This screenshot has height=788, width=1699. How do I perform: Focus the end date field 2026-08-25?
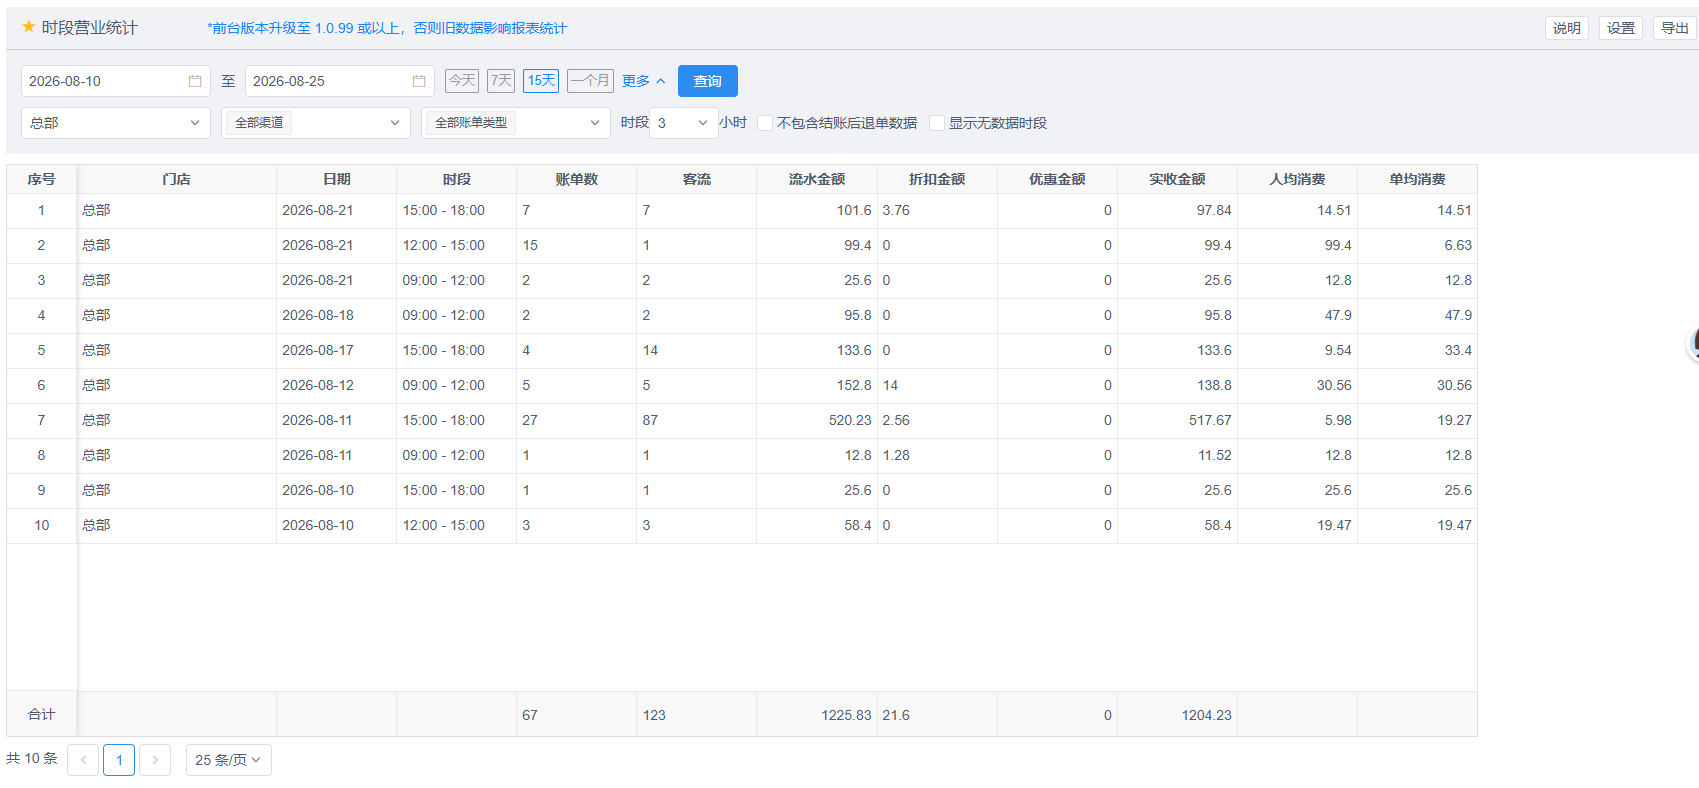[340, 81]
